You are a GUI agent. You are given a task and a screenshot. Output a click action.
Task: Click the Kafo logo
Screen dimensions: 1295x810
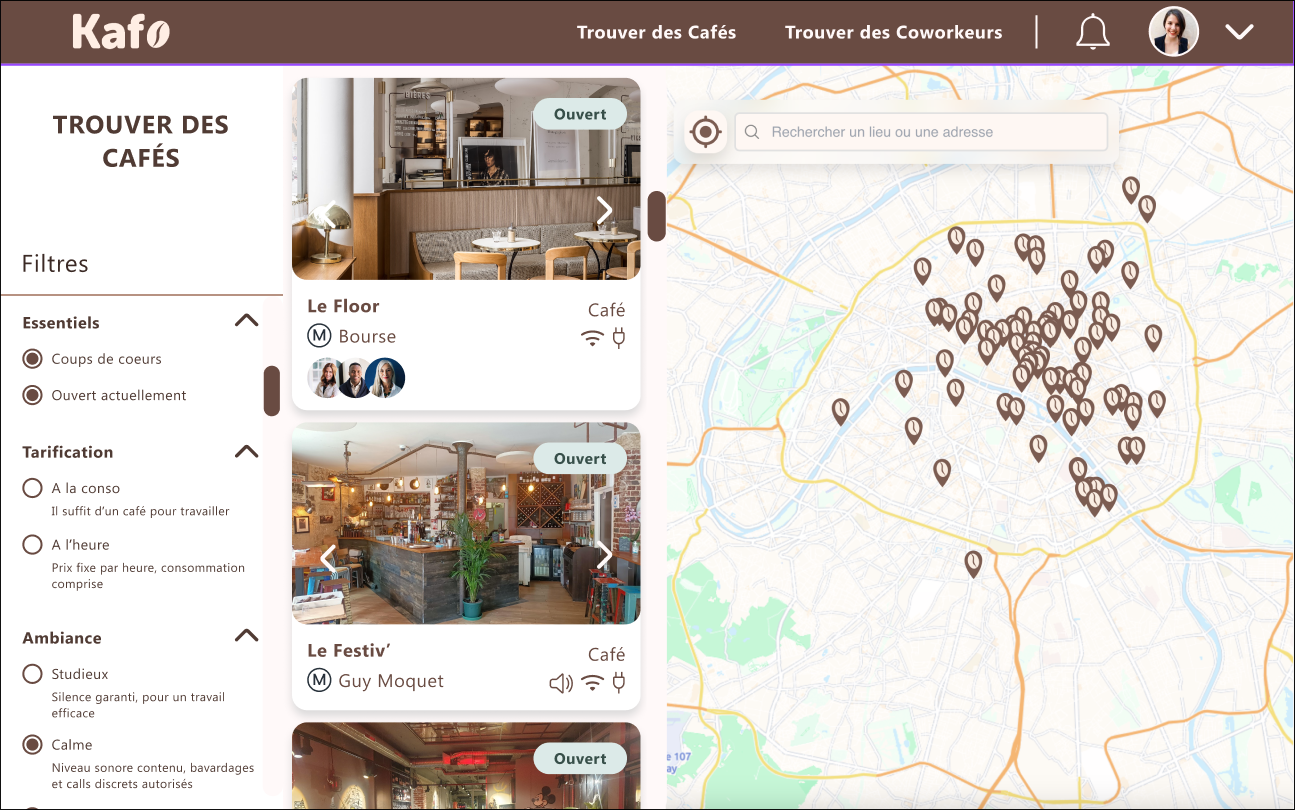[x=121, y=32]
